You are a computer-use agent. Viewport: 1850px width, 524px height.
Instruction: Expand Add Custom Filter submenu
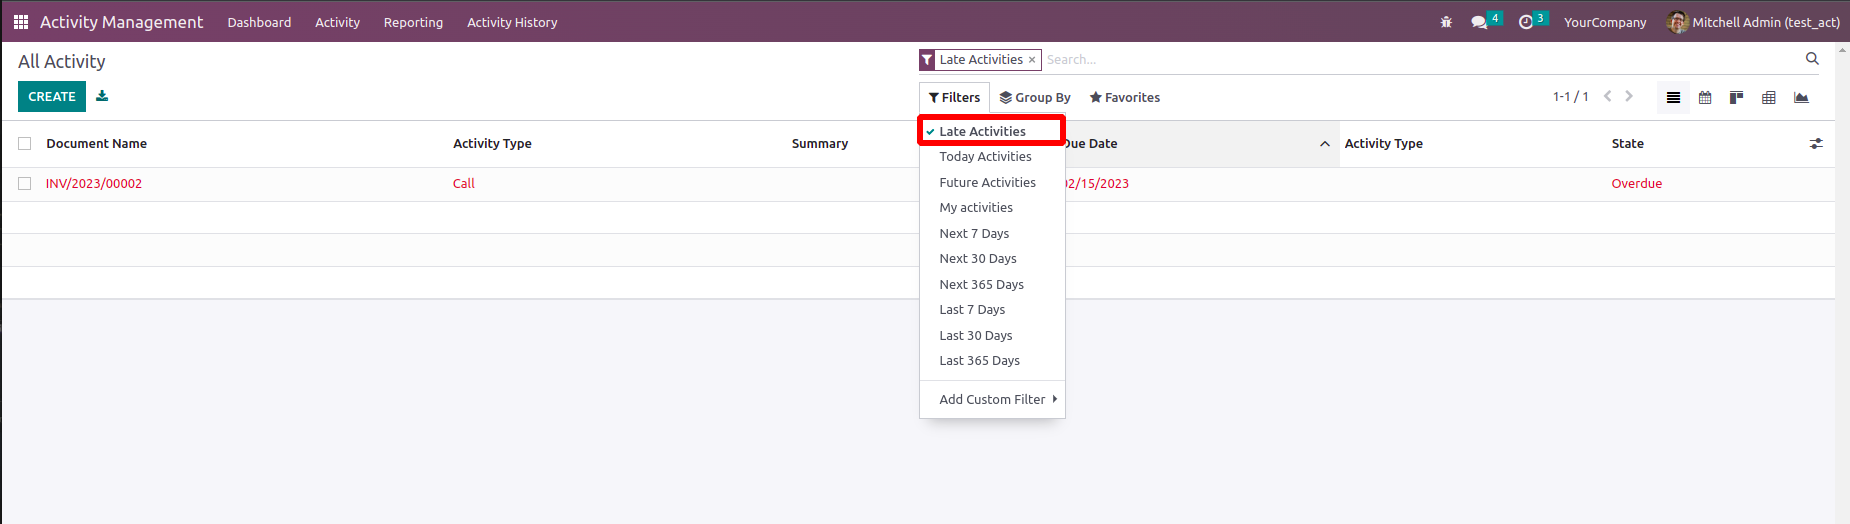pos(992,399)
